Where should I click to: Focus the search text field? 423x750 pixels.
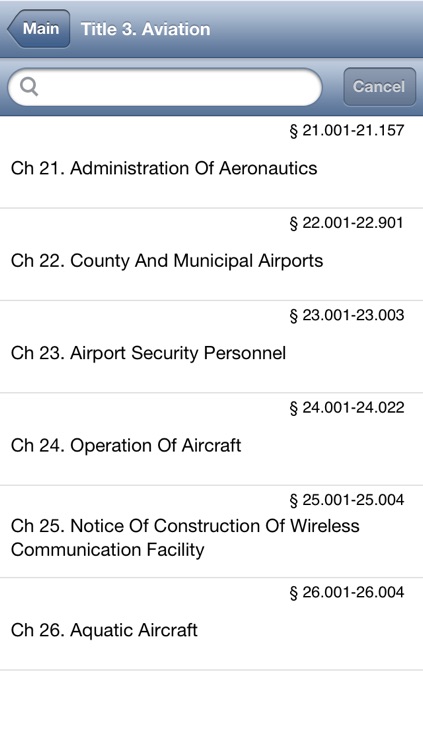(x=165, y=87)
